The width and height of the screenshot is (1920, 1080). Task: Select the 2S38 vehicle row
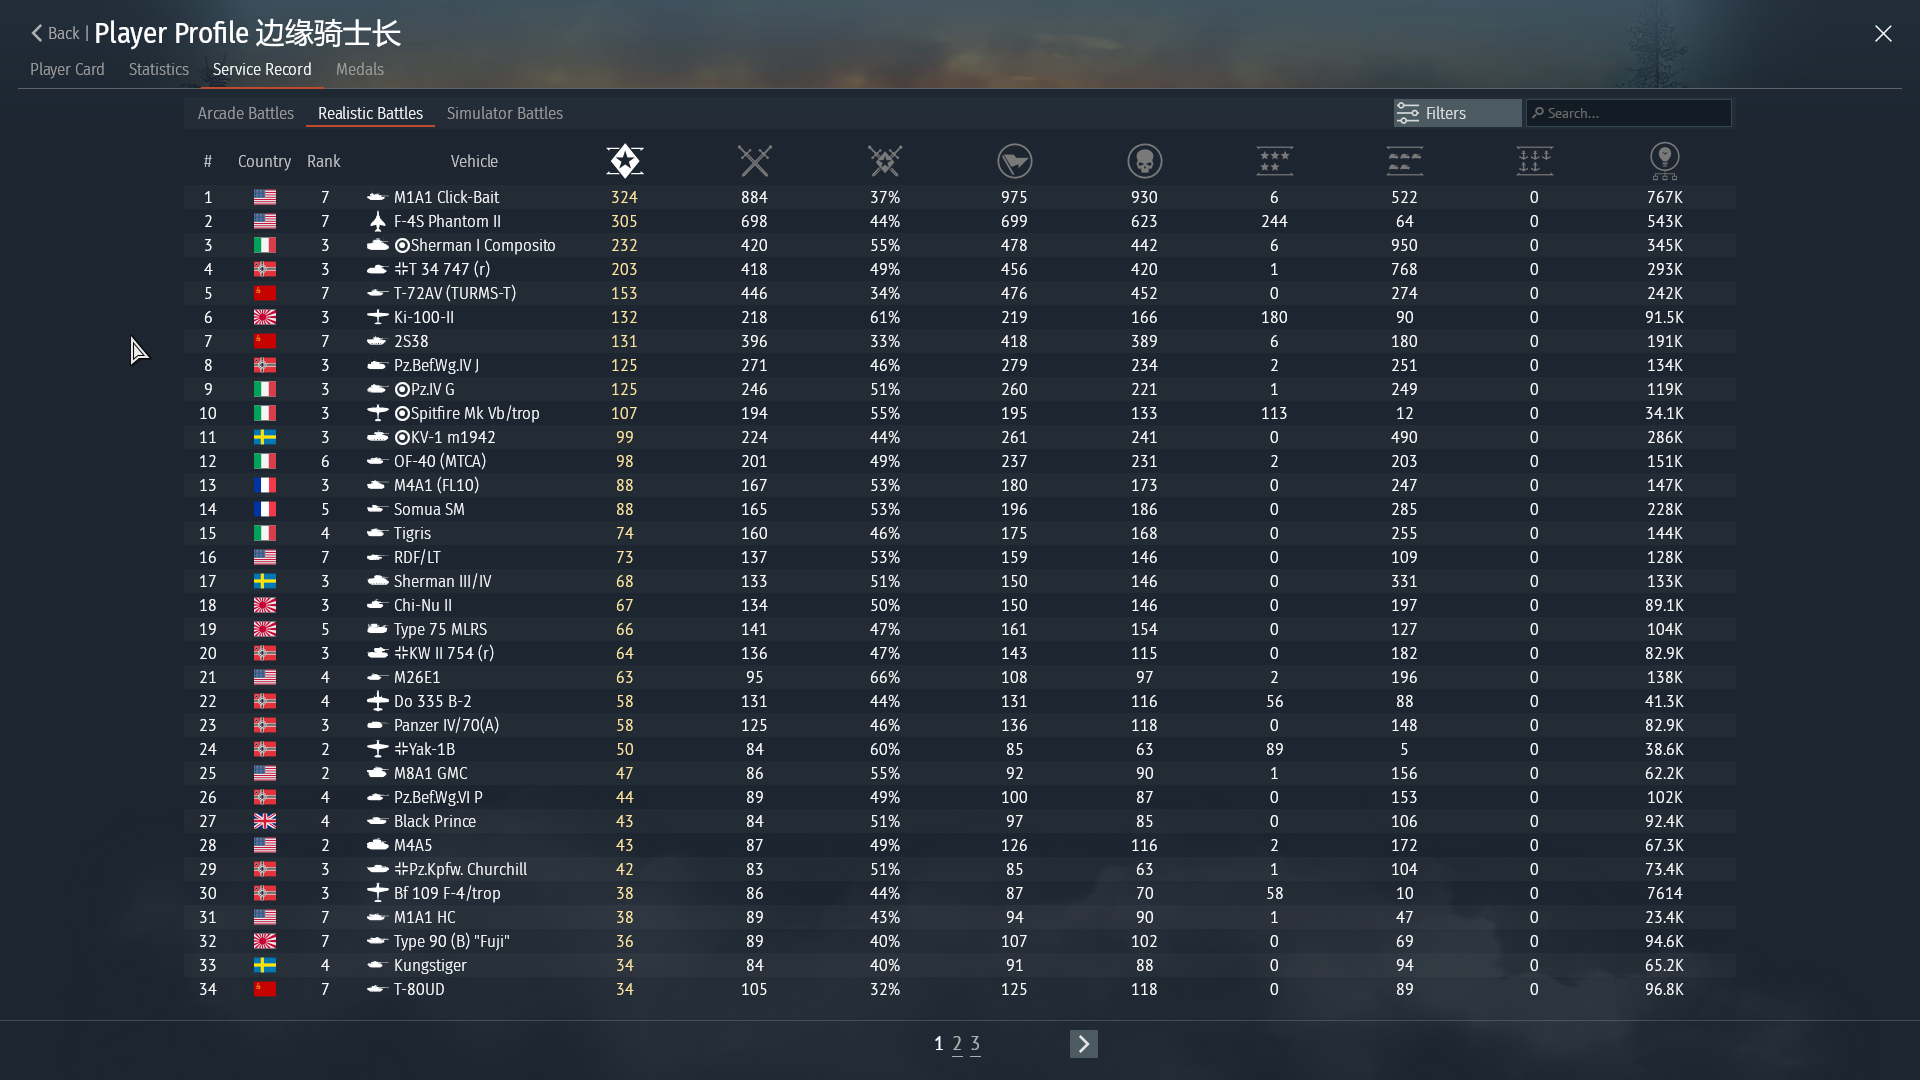[x=960, y=341]
